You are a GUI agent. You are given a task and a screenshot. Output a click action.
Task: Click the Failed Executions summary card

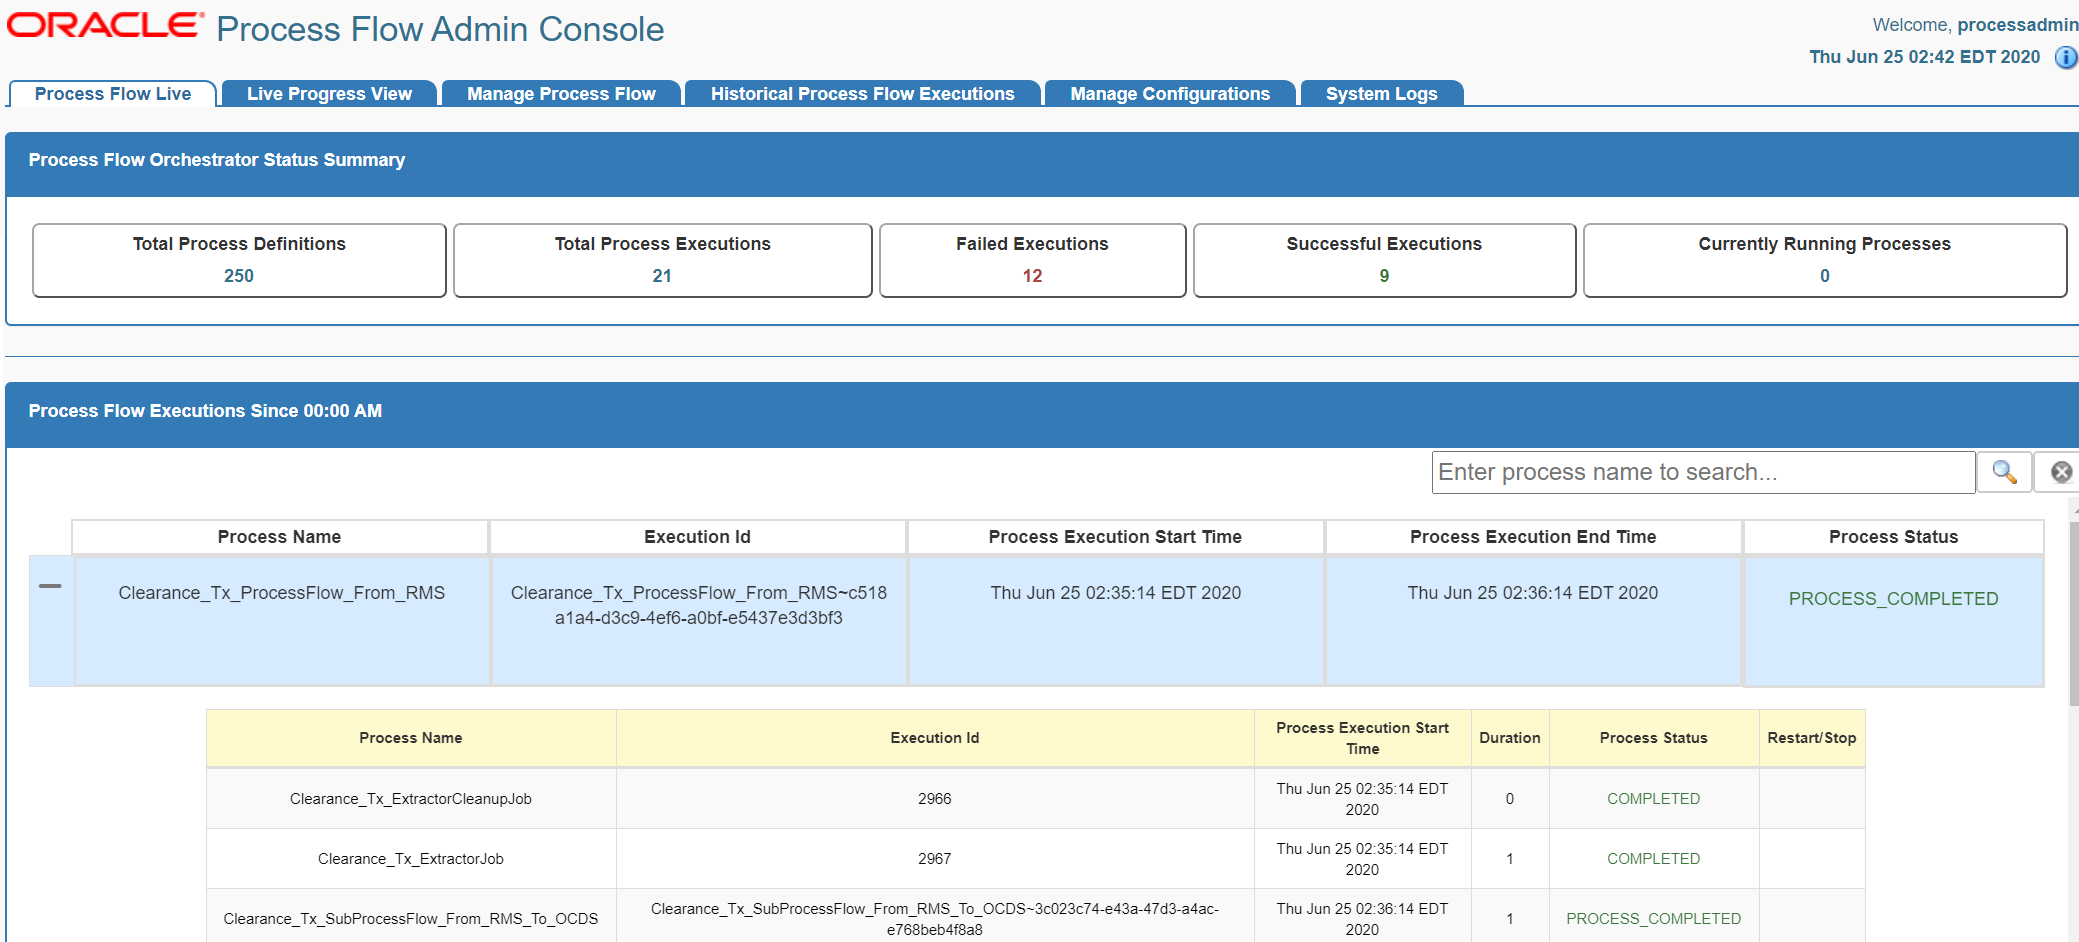pos(1032,259)
